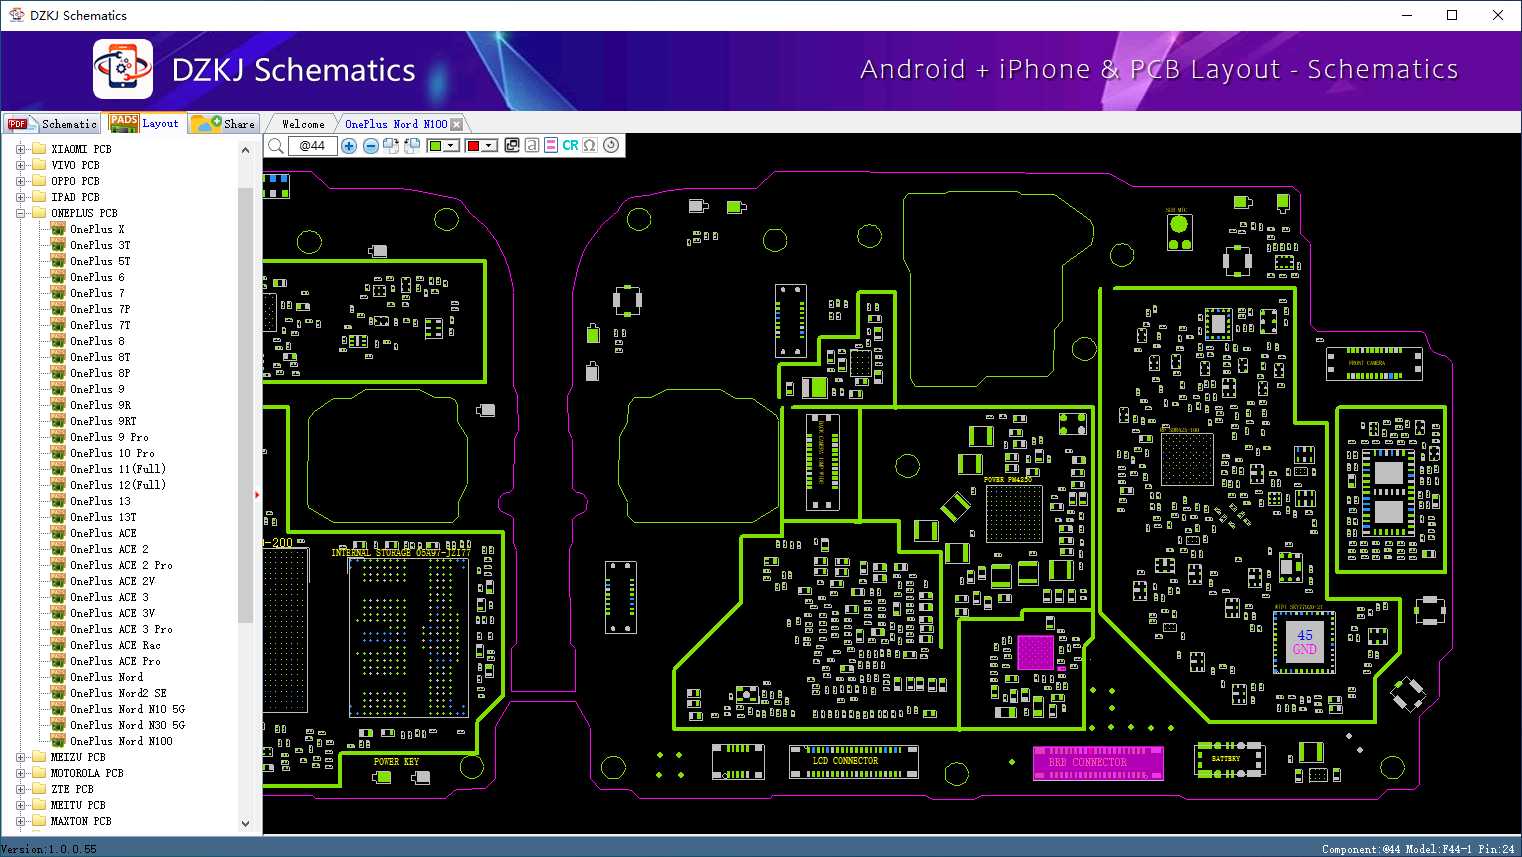Expand the ZTE PCB folder

(x=20, y=789)
